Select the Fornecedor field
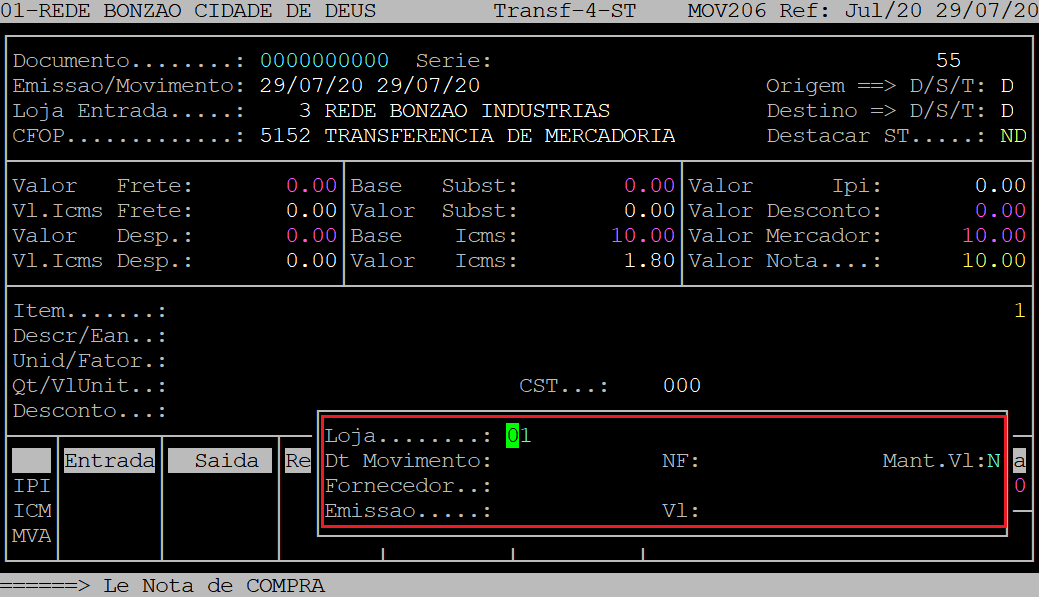The image size is (1039, 597). pyautogui.click(x=560, y=486)
